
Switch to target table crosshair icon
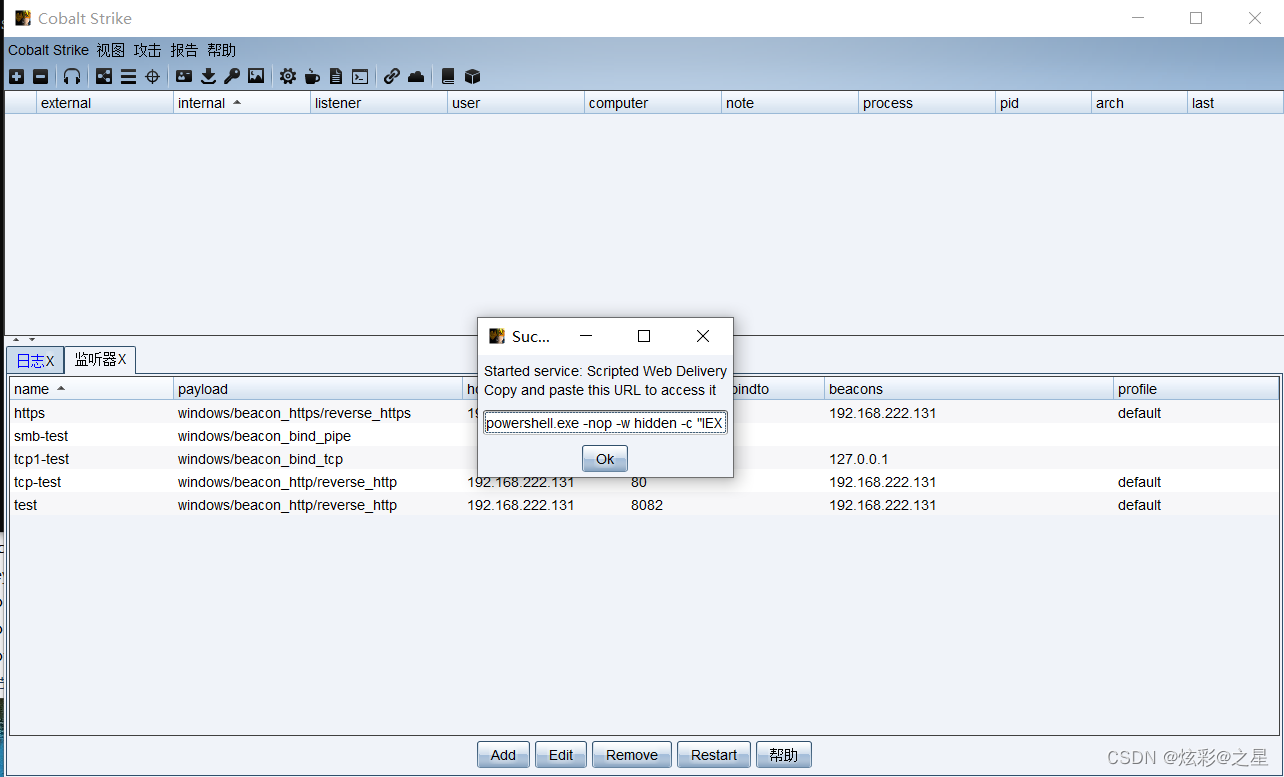tap(152, 76)
